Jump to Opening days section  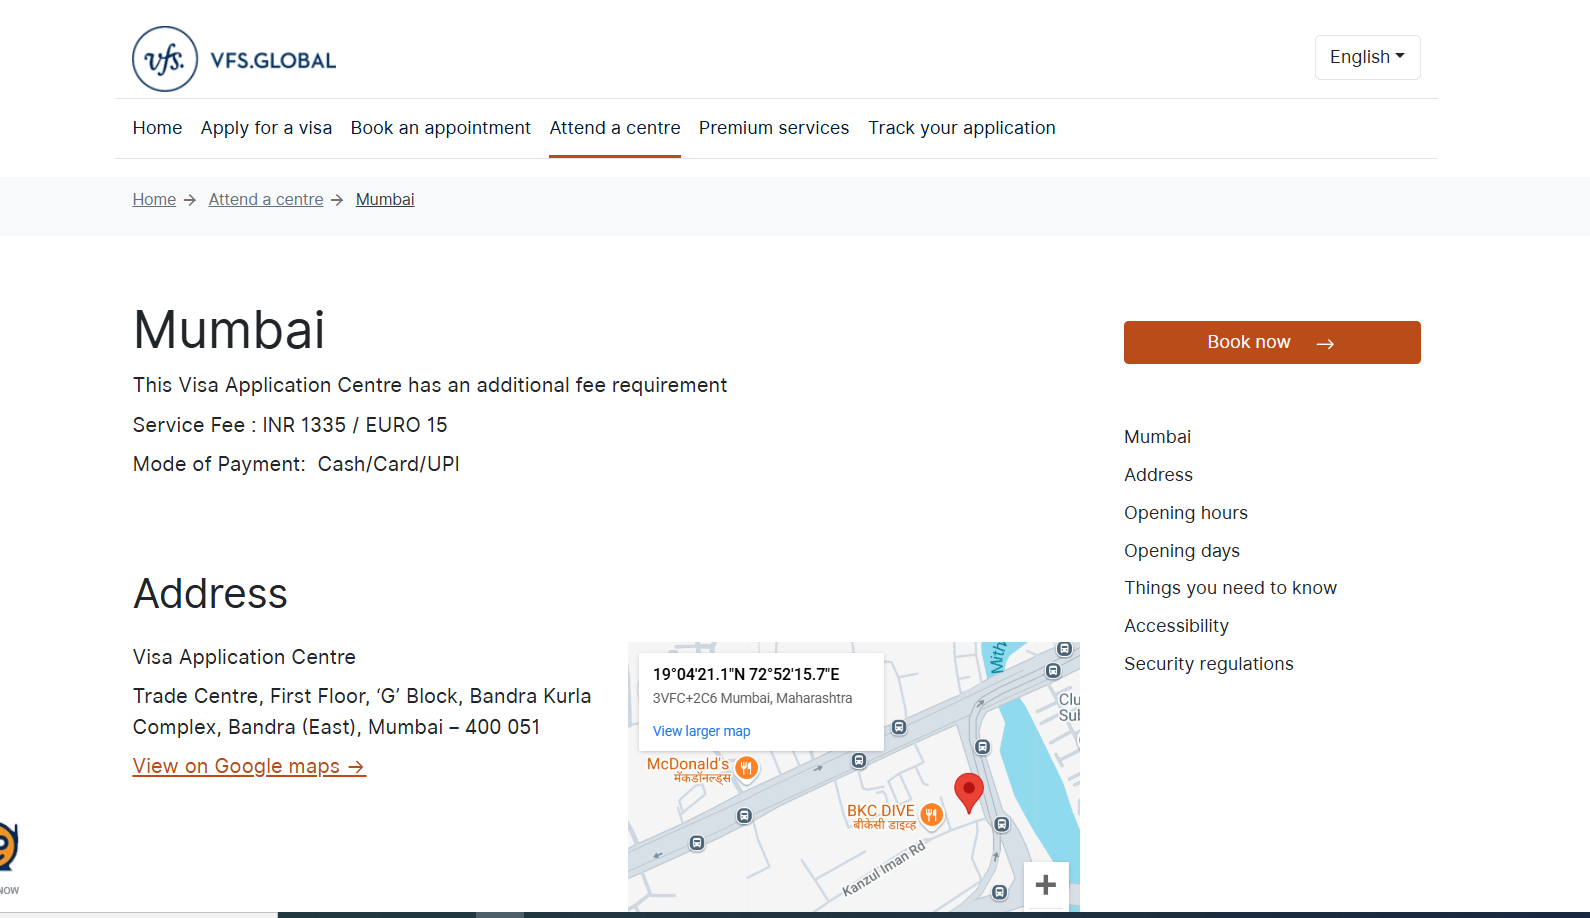coord(1182,551)
